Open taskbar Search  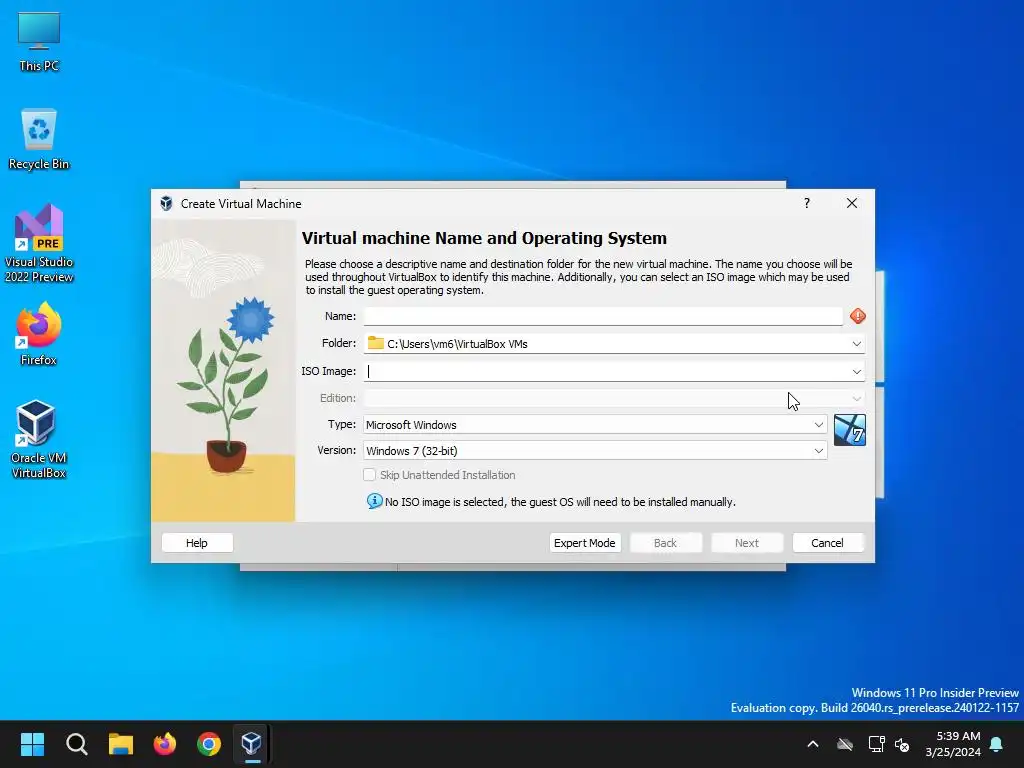point(76,744)
